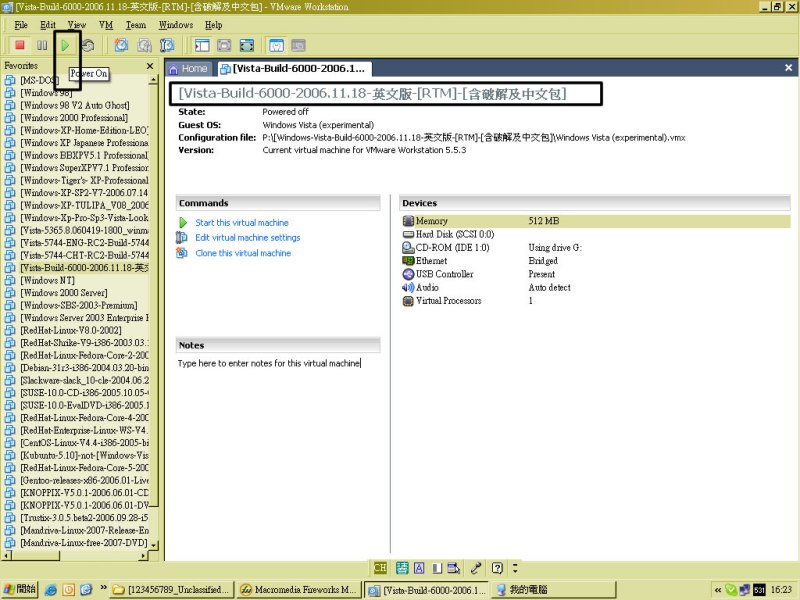Click the Internet Explorer quick launch icon

pos(51,590)
